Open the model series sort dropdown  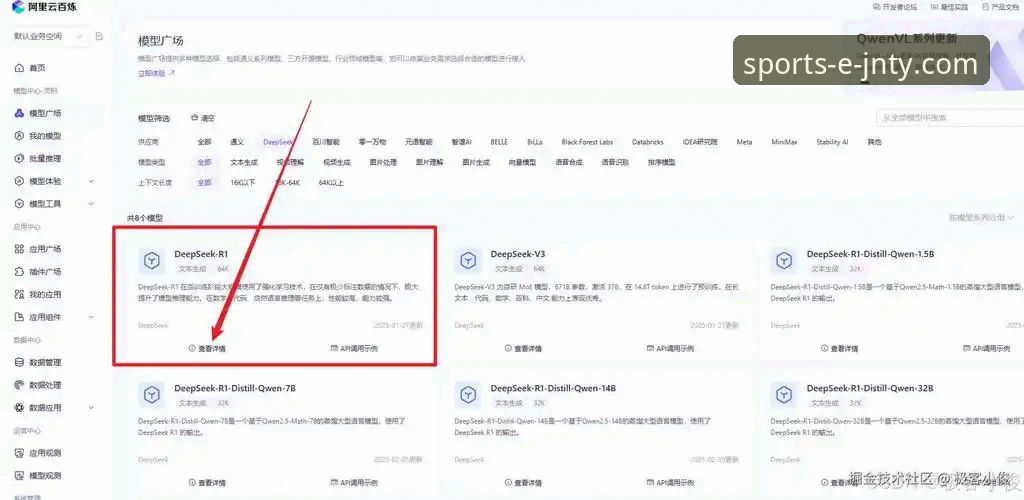982,217
